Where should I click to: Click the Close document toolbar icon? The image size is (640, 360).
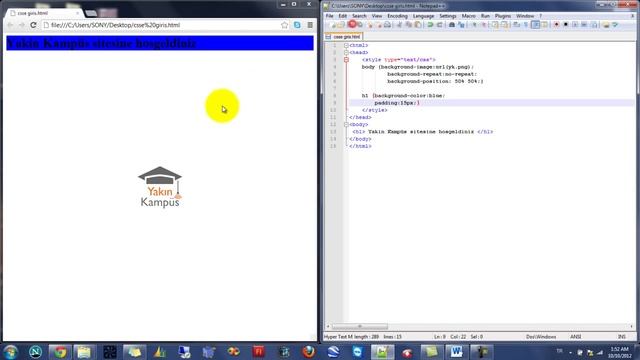click(370, 25)
